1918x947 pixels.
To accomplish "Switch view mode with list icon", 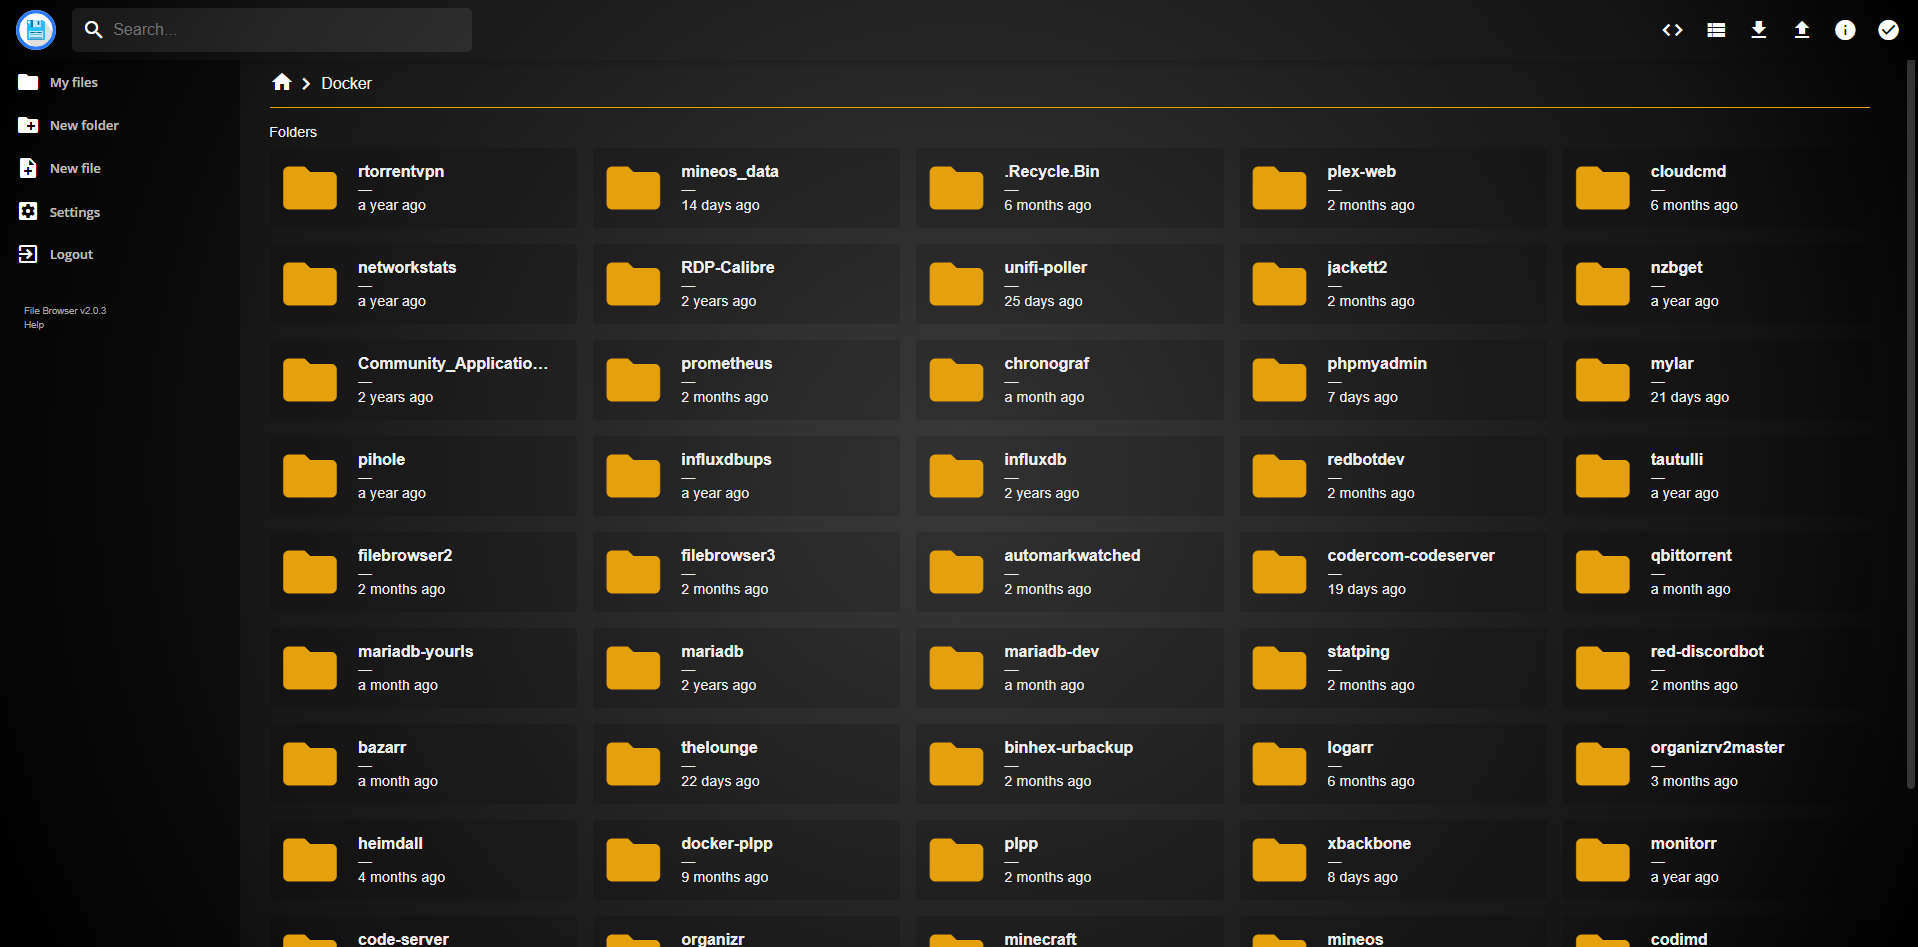I will pyautogui.click(x=1716, y=30).
